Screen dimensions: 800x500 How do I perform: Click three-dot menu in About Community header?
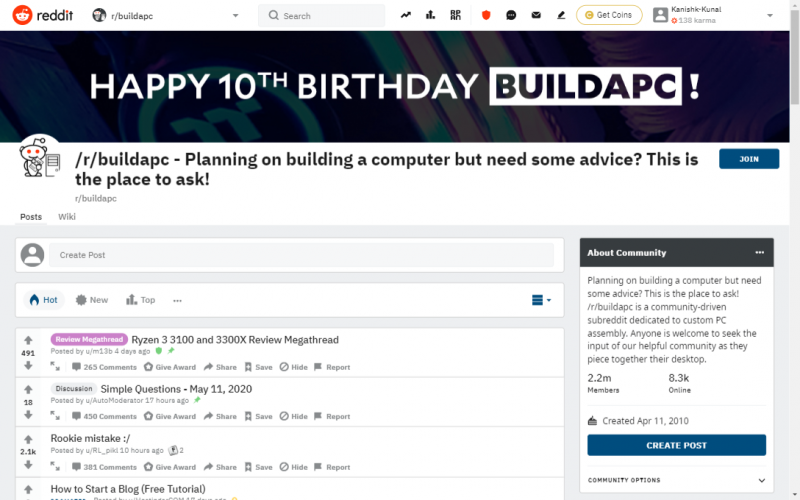point(759,253)
